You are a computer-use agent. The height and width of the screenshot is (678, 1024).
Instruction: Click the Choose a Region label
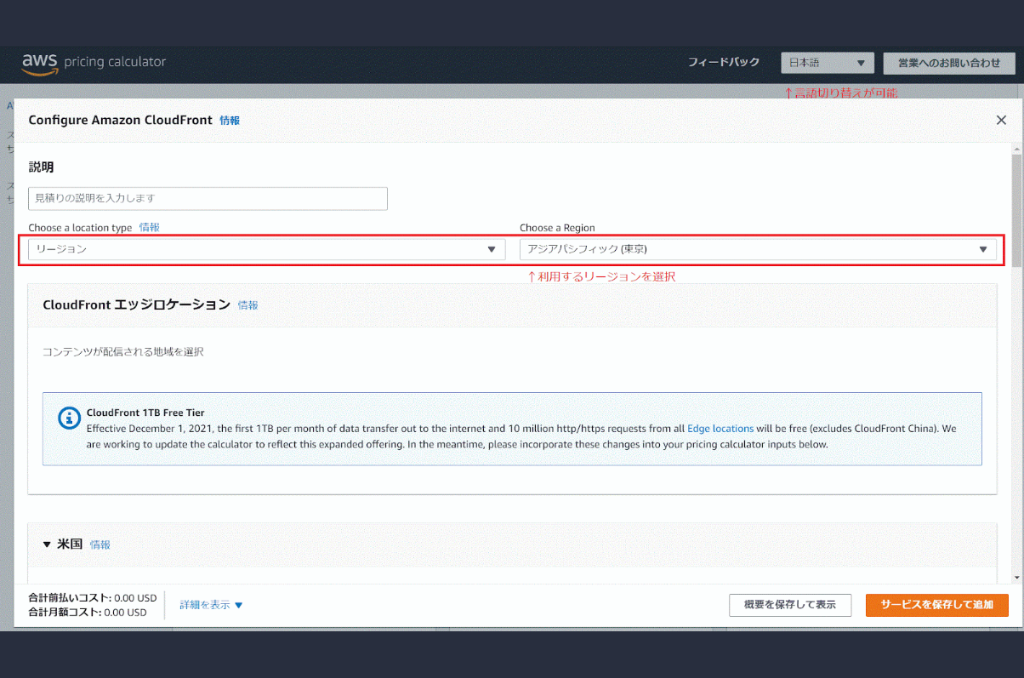[557, 227]
